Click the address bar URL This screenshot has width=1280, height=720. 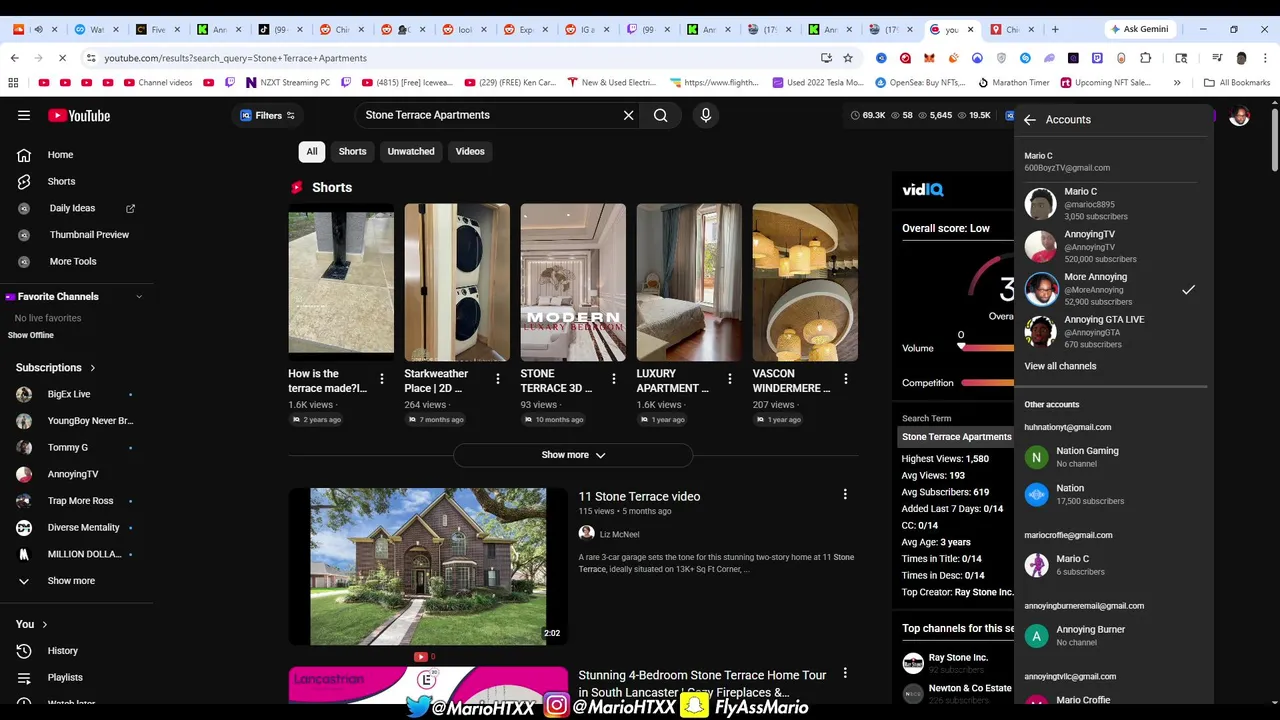235,58
